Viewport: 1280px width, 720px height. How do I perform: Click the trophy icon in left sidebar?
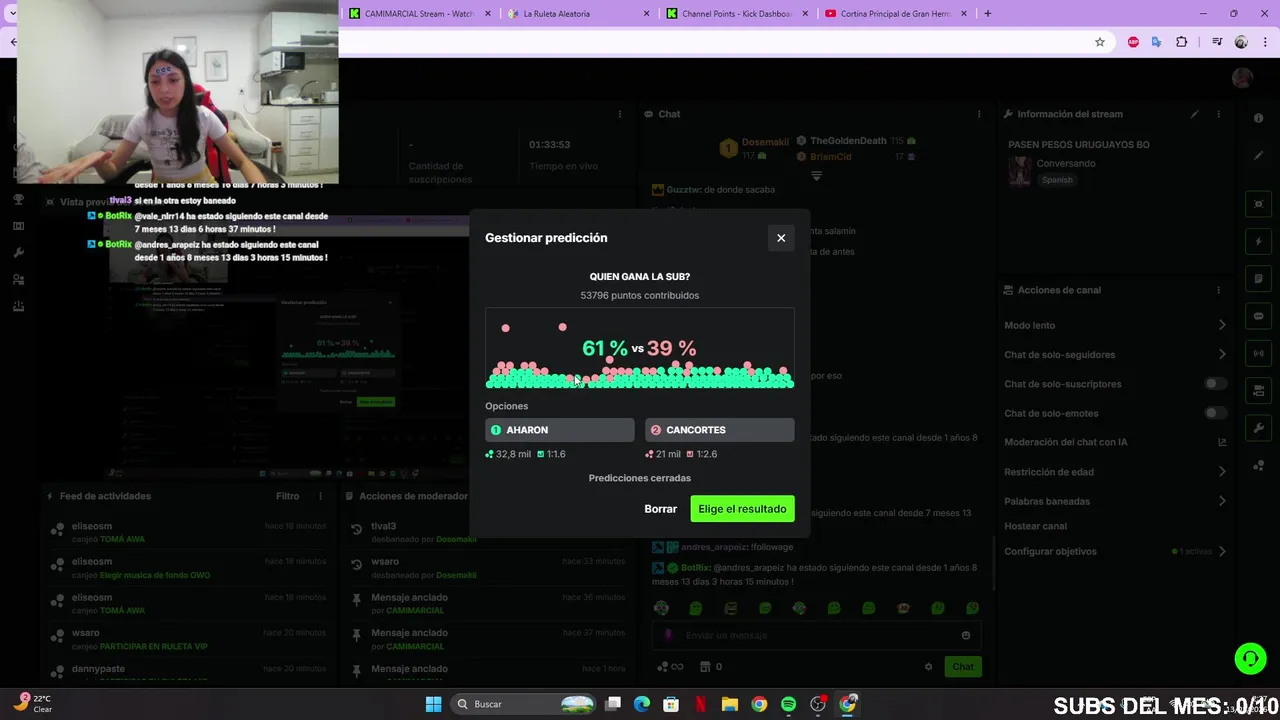click(18, 200)
